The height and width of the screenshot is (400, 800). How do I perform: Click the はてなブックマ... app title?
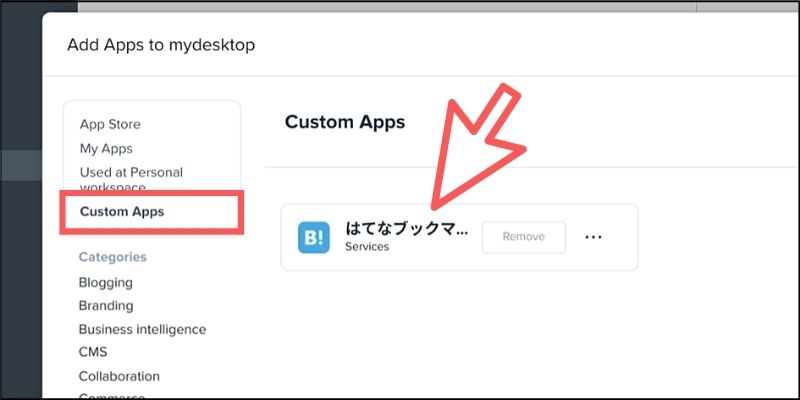click(407, 229)
